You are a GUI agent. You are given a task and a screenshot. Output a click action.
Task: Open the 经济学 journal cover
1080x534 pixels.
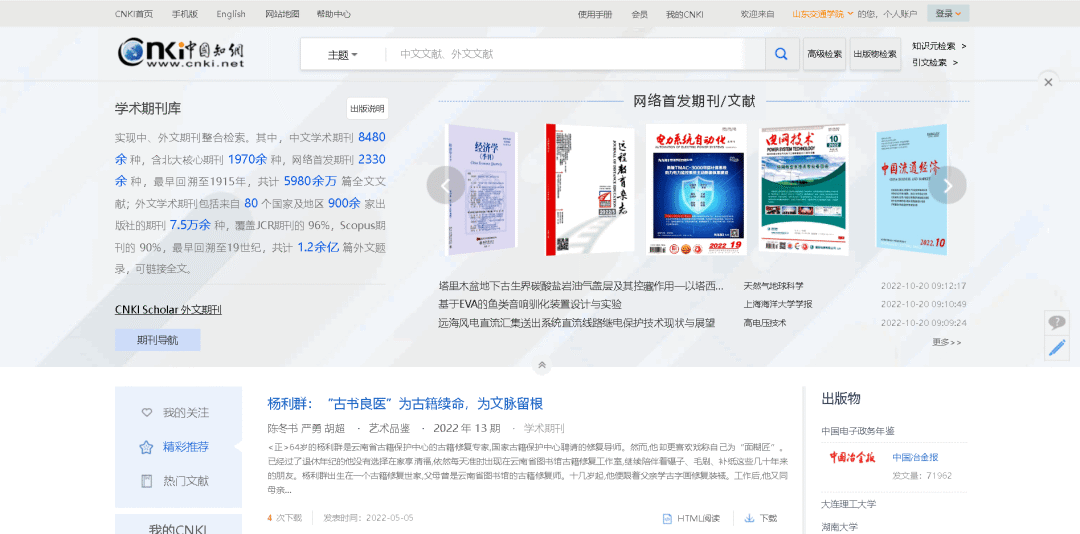[481, 189]
